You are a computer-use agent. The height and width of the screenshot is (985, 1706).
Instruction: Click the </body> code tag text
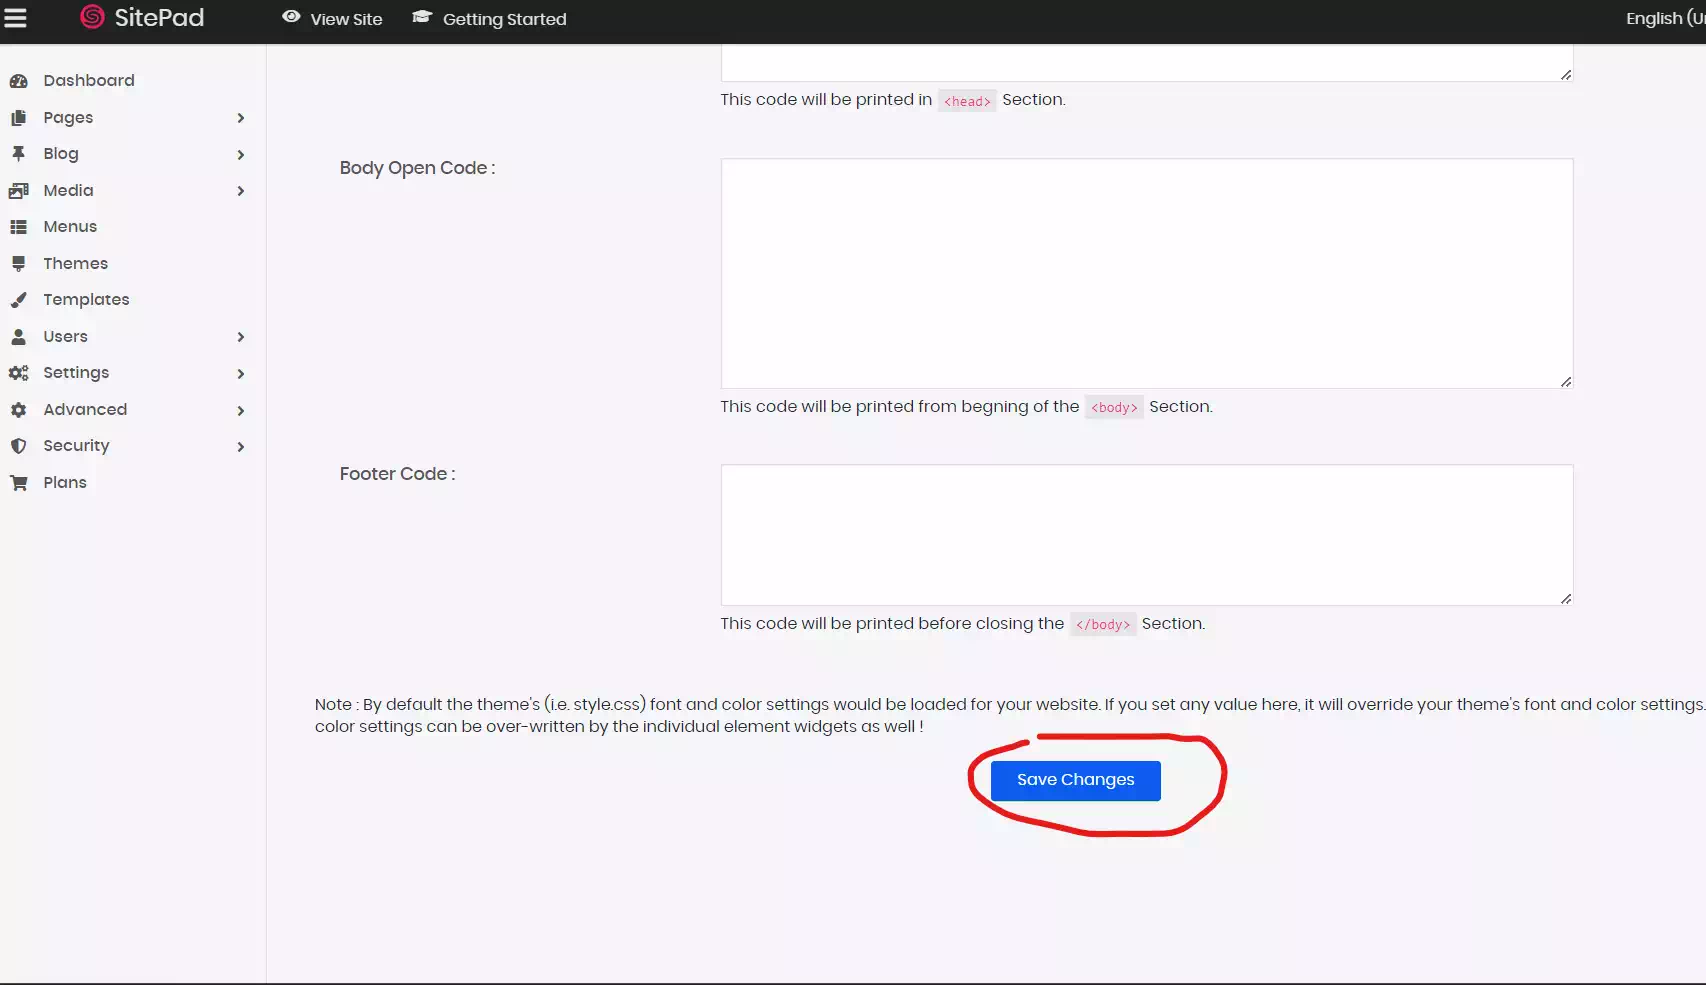(x=1103, y=624)
